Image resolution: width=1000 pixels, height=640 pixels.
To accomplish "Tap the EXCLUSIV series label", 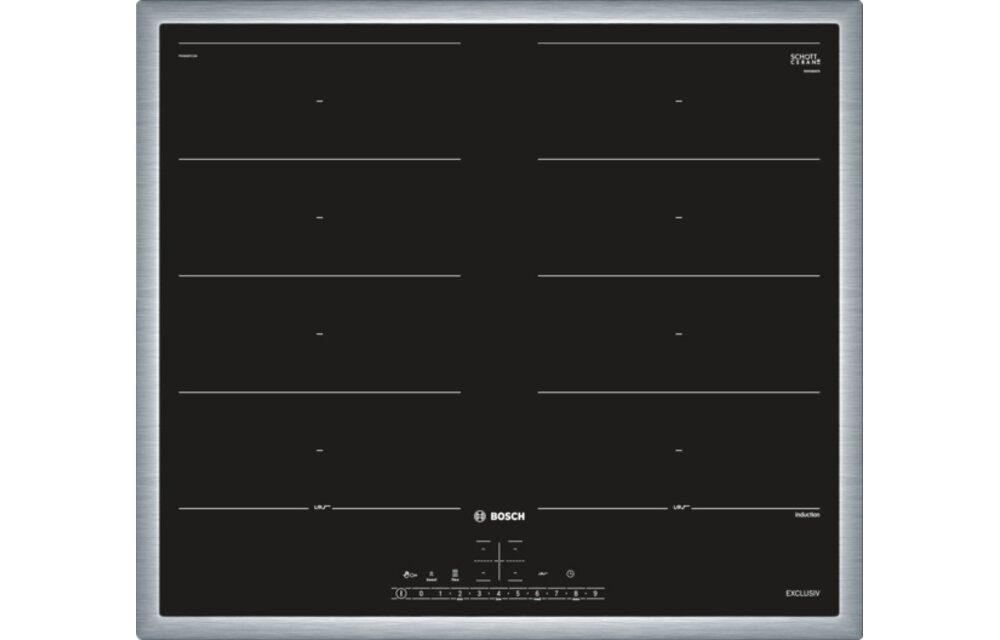I will 803,592.
